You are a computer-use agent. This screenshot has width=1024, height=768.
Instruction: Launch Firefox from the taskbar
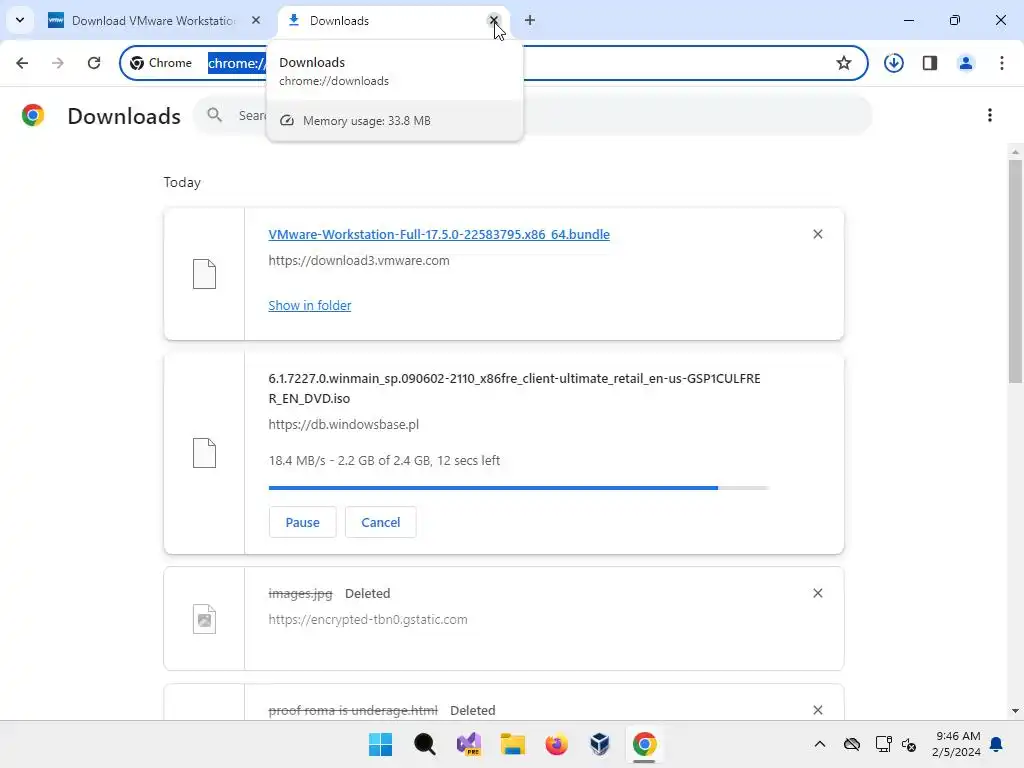click(x=556, y=744)
